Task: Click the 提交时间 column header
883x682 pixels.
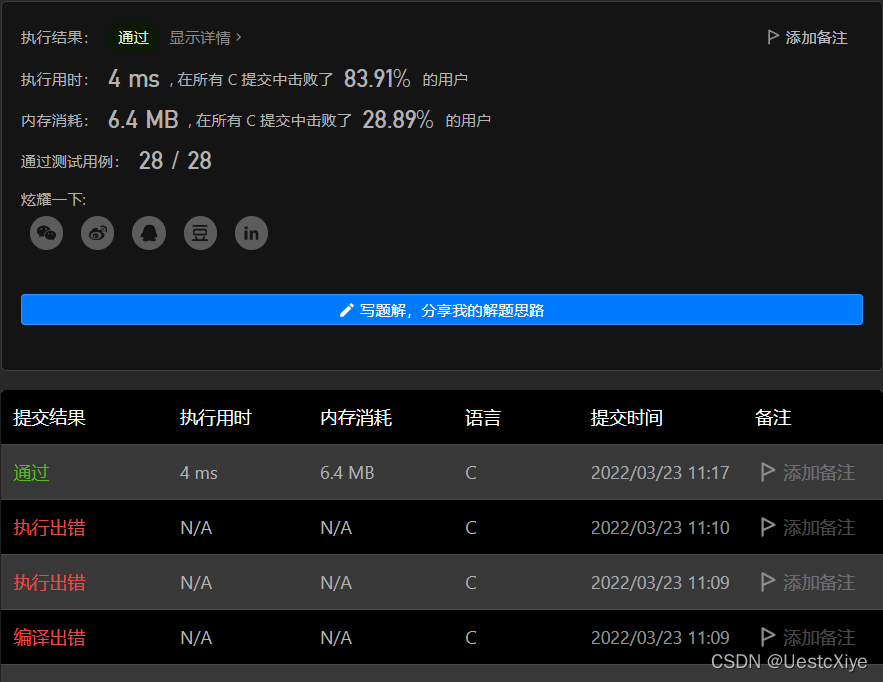Action: (x=627, y=418)
